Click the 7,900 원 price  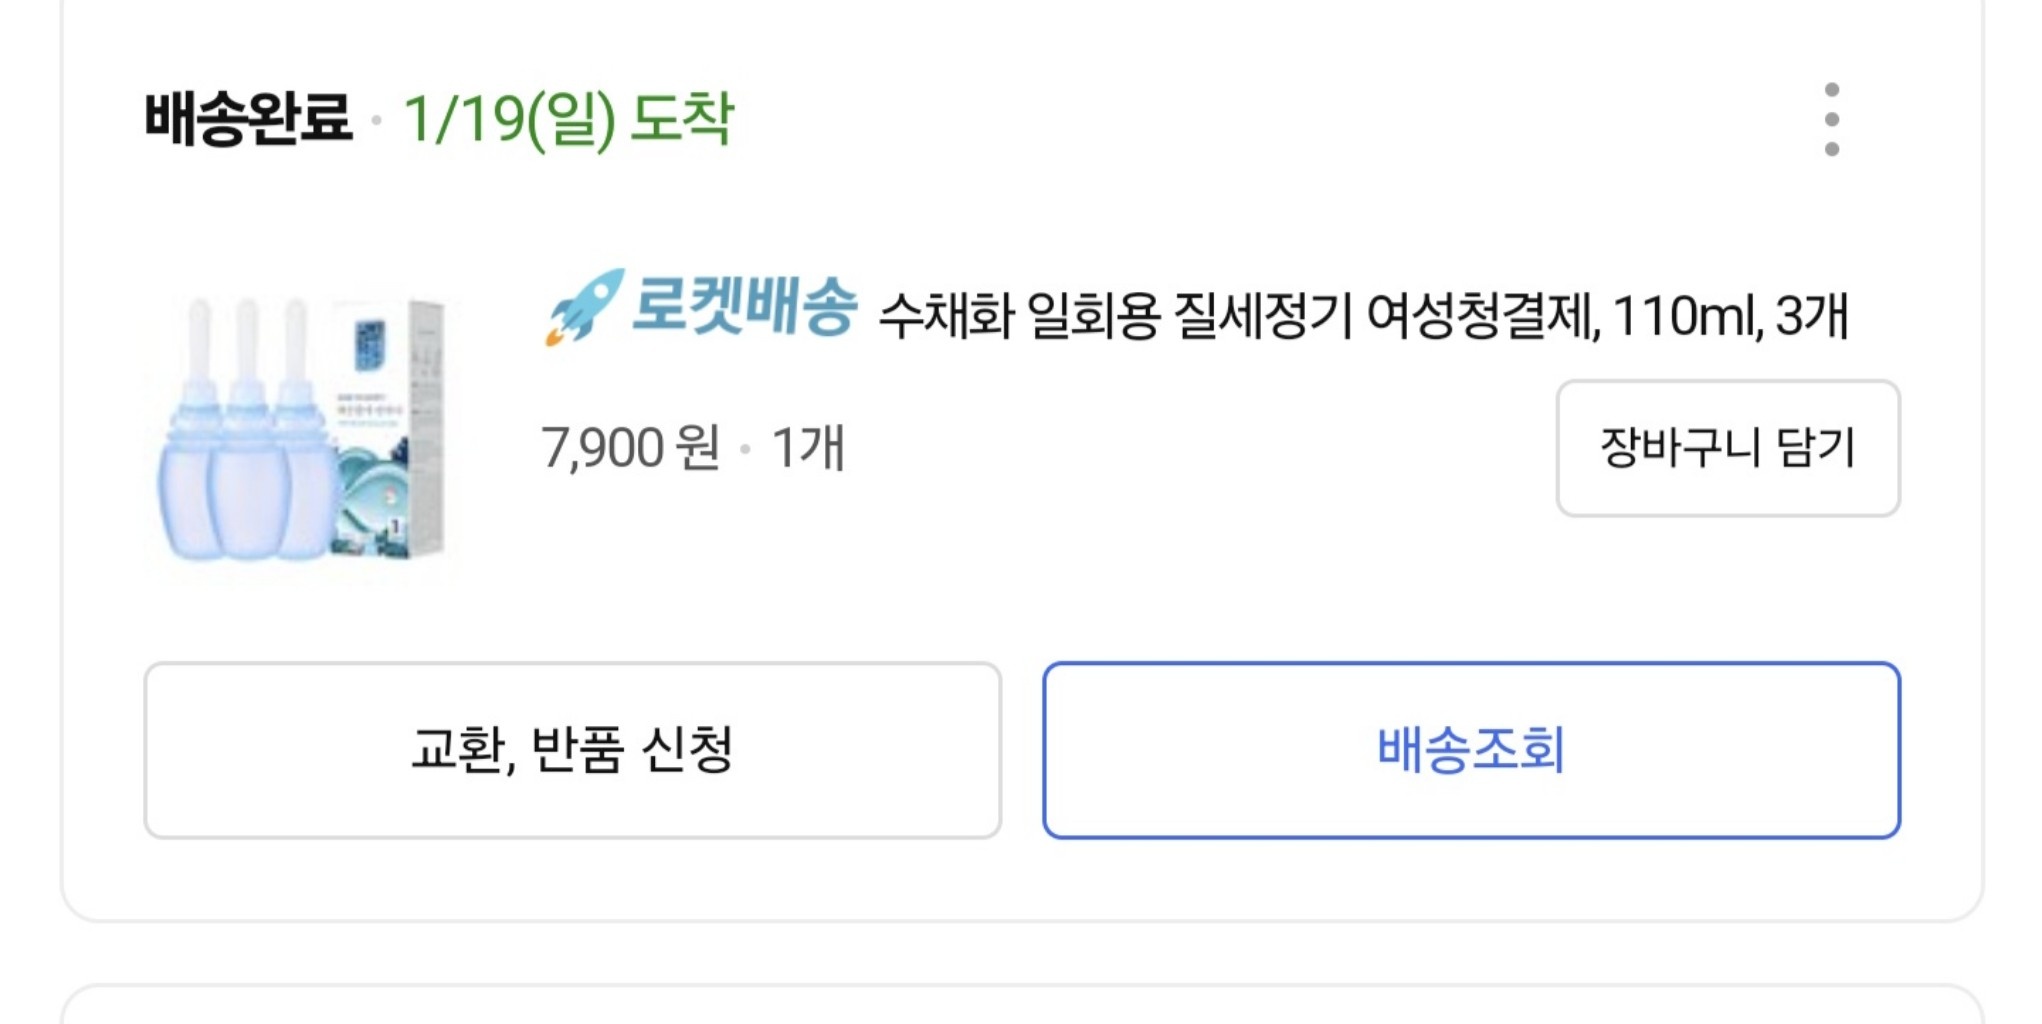click(x=630, y=447)
